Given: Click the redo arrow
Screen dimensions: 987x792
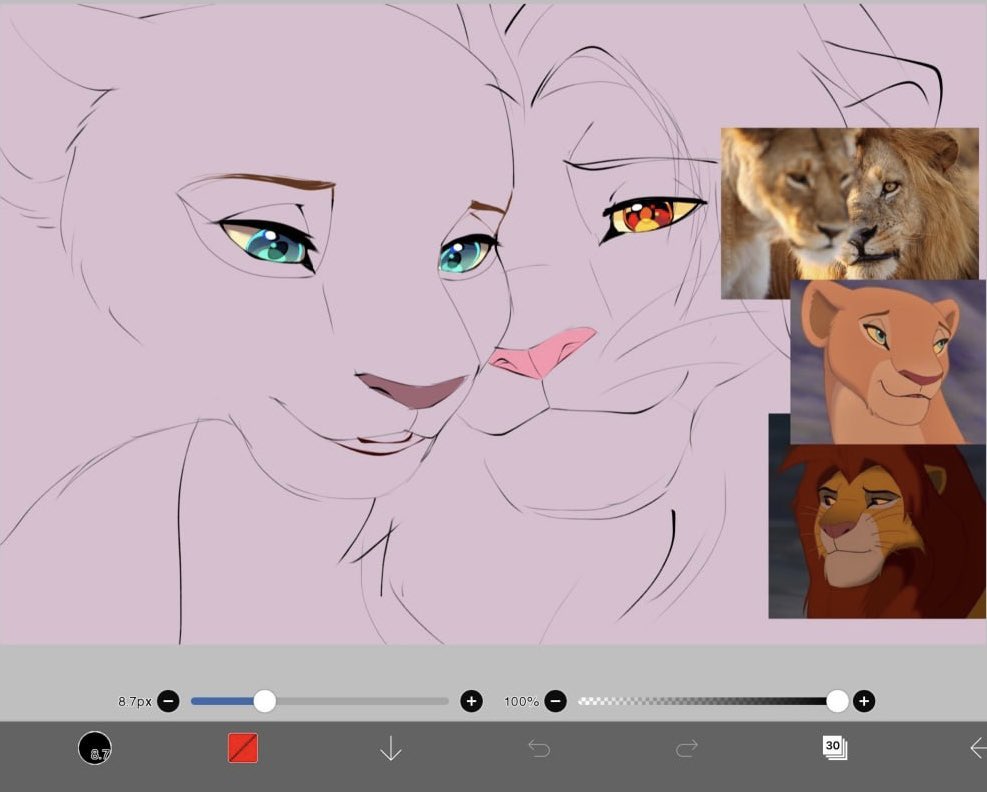Looking at the screenshot, I should pyautogui.click(x=687, y=746).
